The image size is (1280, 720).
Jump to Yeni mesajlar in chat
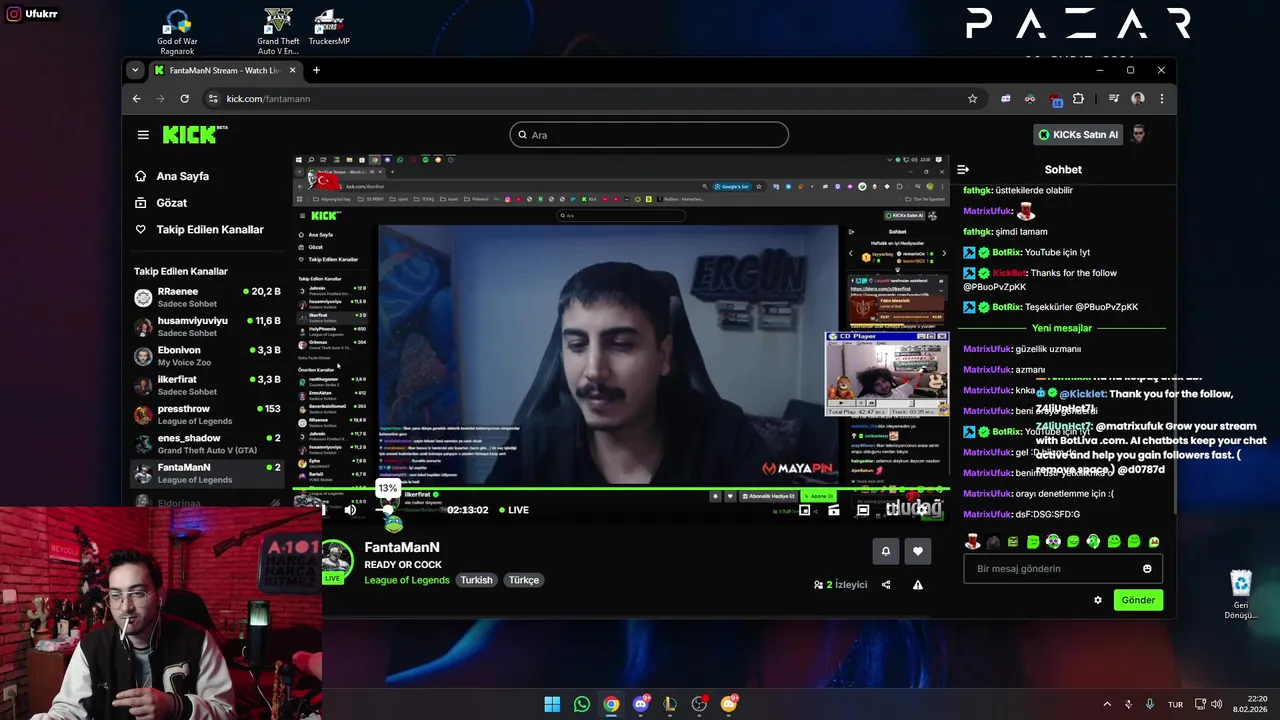(1062, 328)
